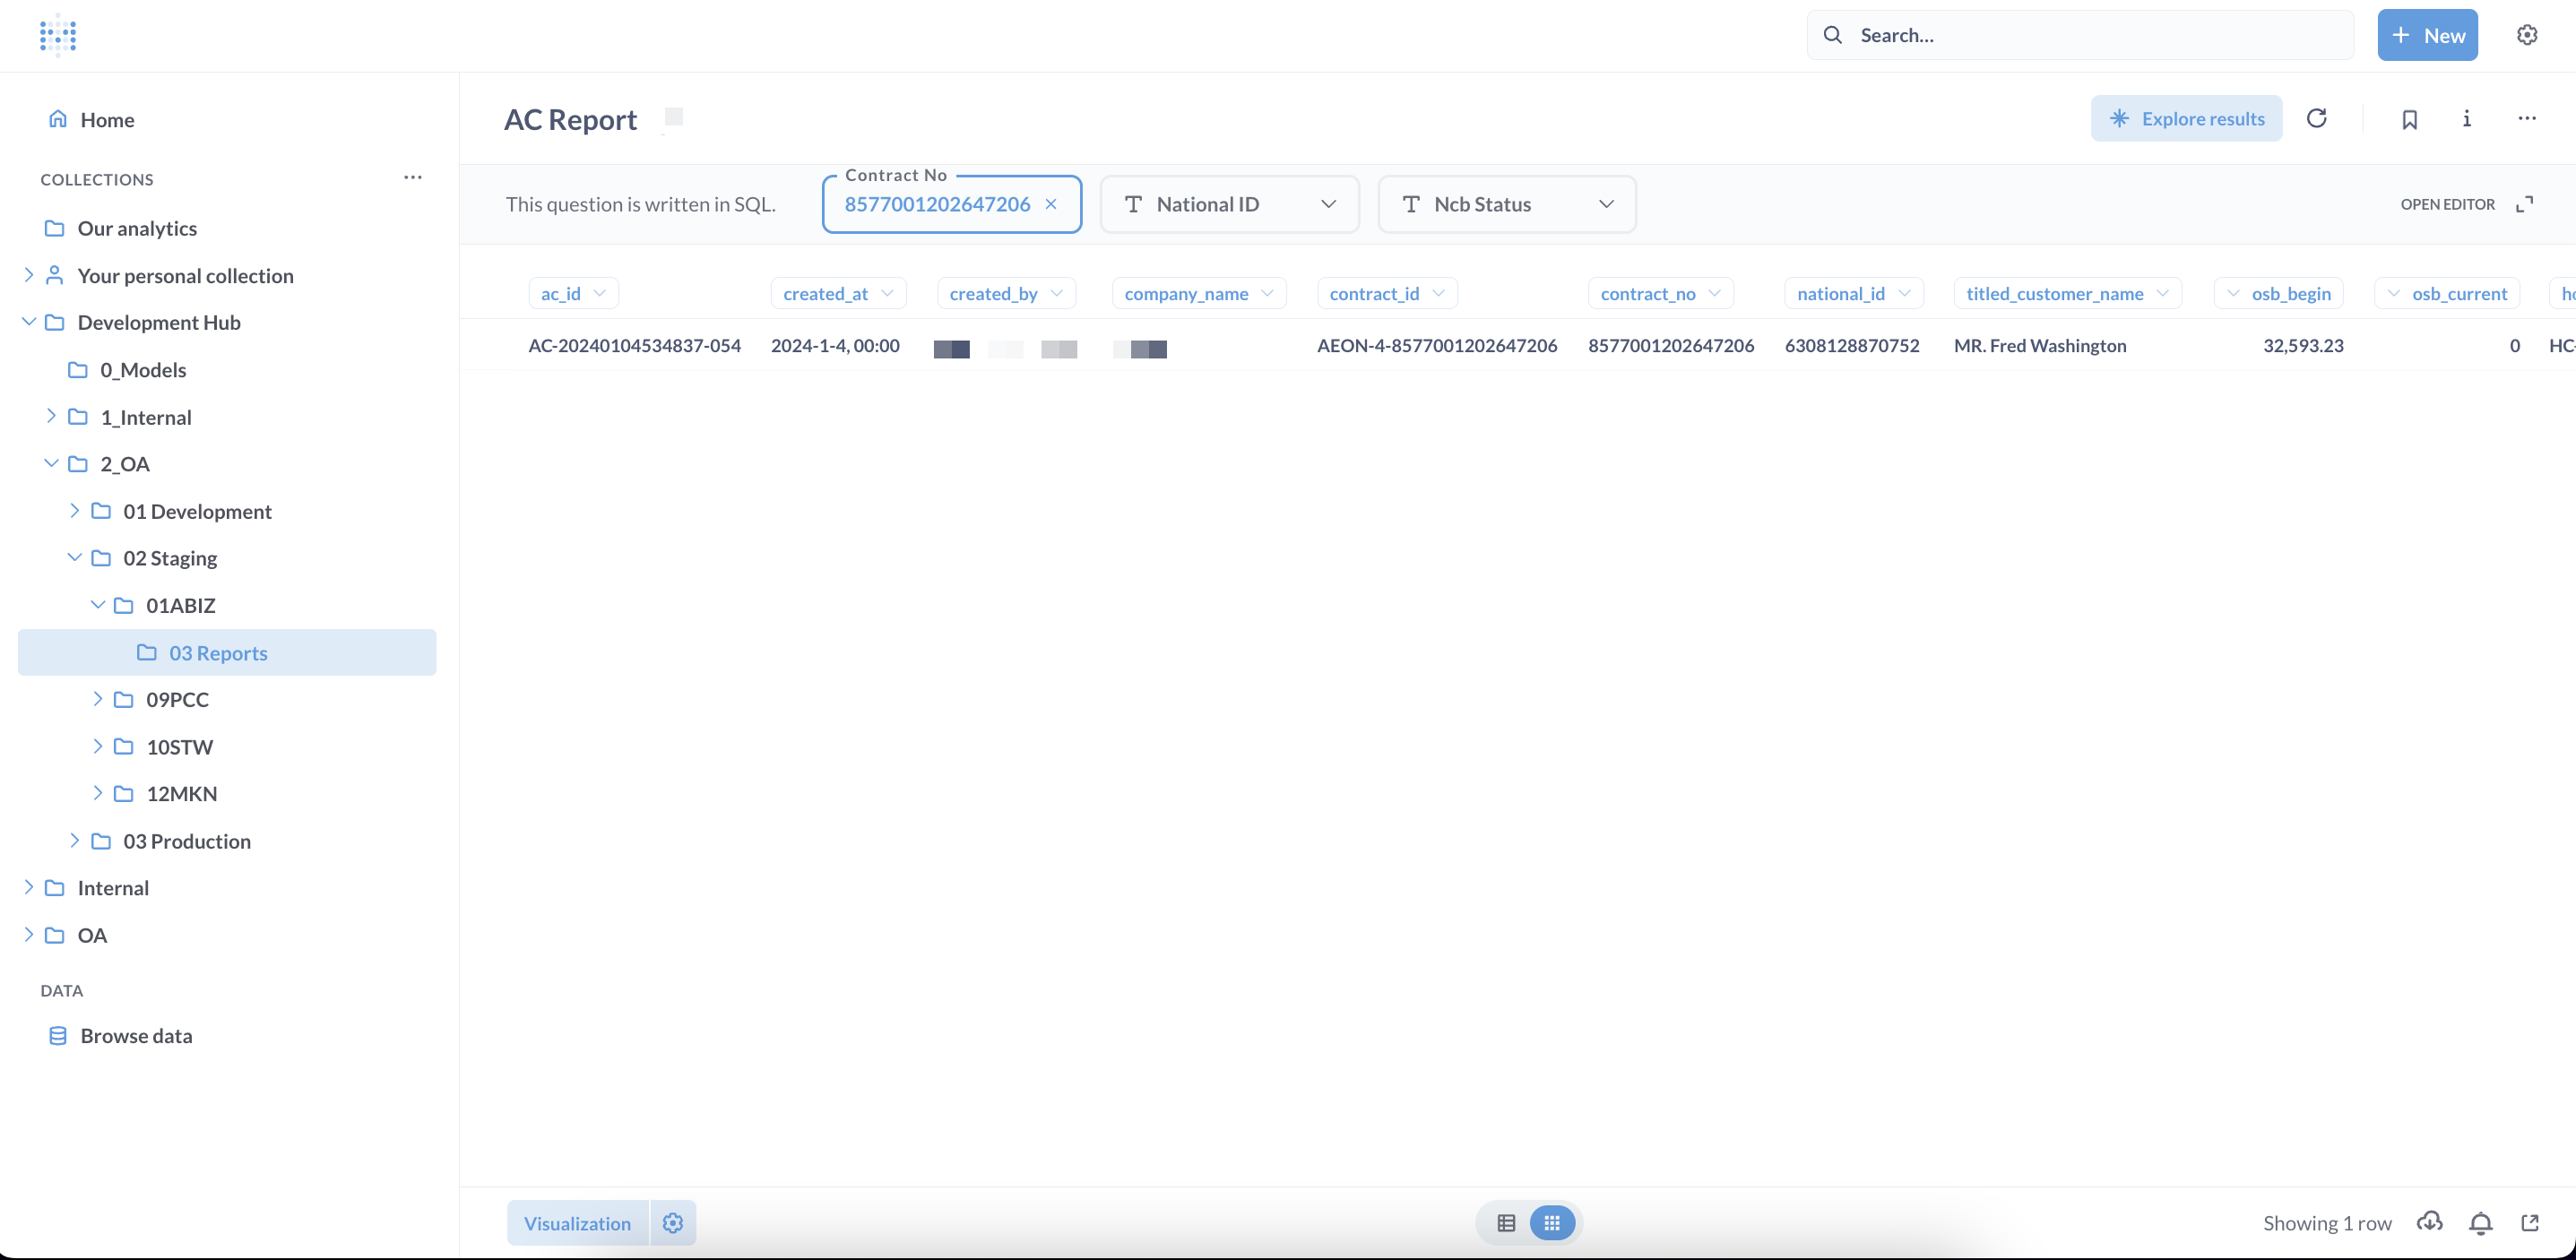
Task: Bookmark the AC Report question
Action: (x=2409, y=120)
